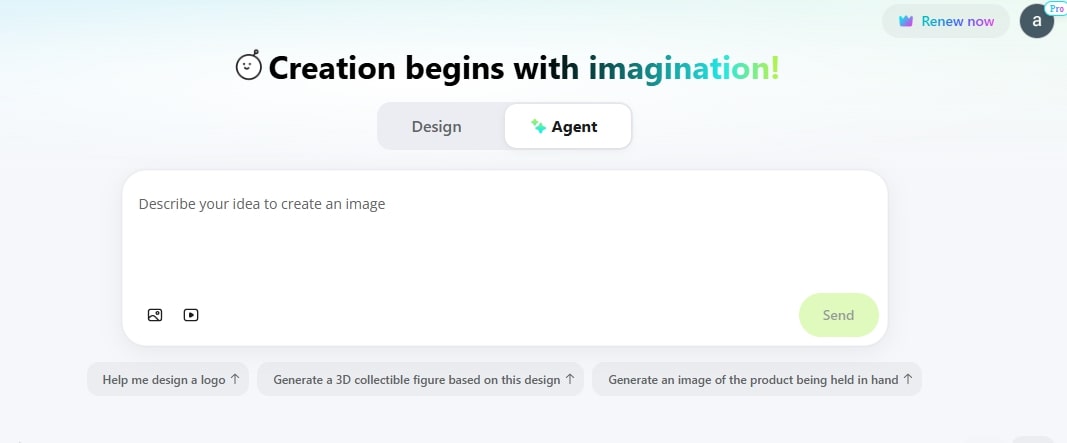Click the arrow on the logo suggestion
The height and width of the screenshot is (443, 1067).
(x=235, y=379)
